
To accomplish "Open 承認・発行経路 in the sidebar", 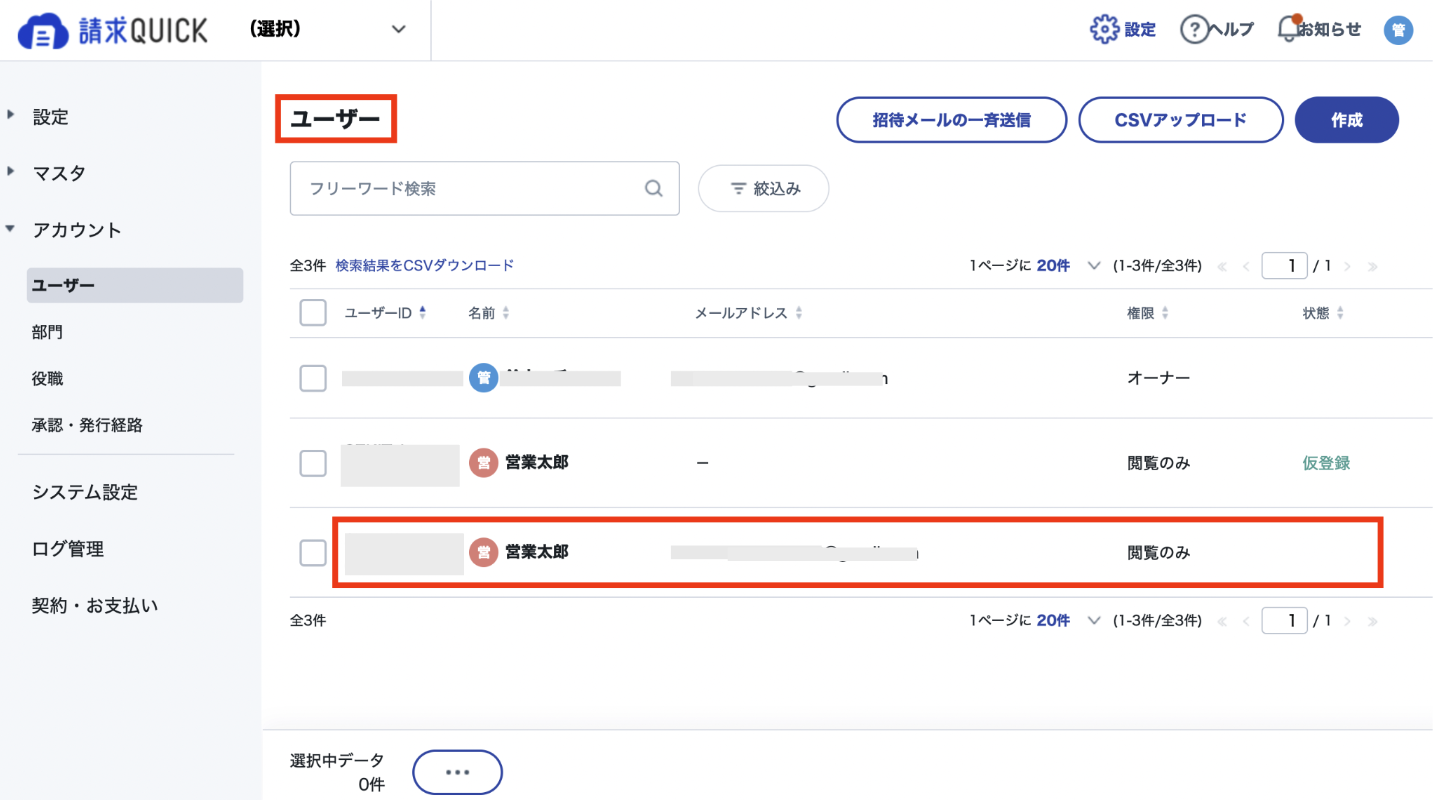I will pyautogui.click(x=87, y=425).
